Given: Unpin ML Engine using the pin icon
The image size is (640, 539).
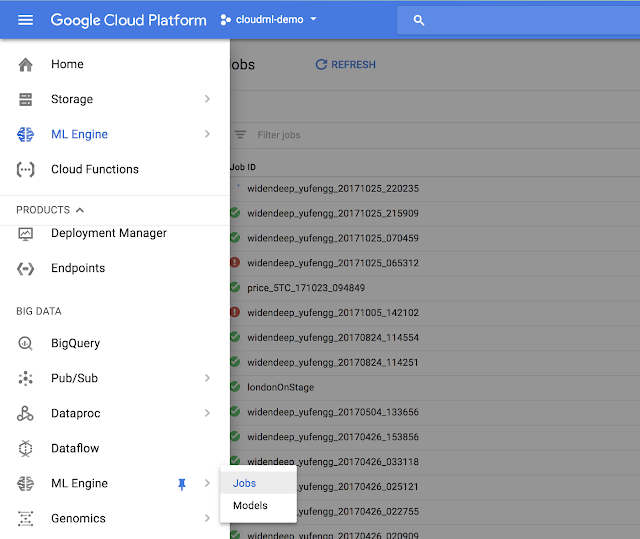Looking at the screenshot, I should (x=182, y=484).
